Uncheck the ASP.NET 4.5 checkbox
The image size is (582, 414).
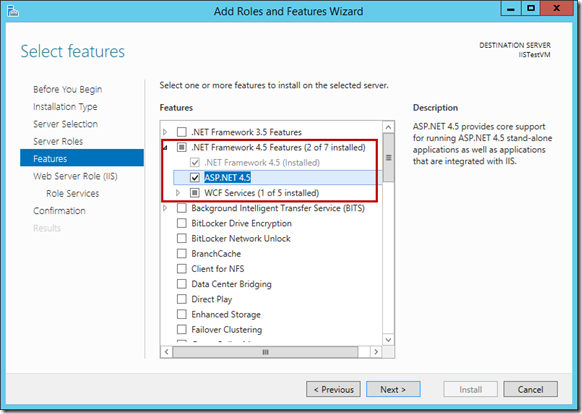pos(195,177)
